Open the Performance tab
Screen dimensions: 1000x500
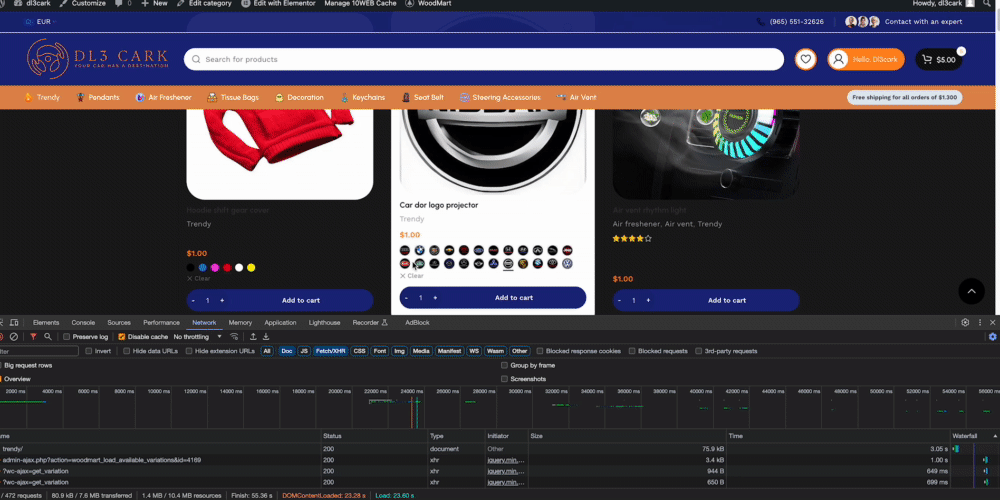(161, 323)
